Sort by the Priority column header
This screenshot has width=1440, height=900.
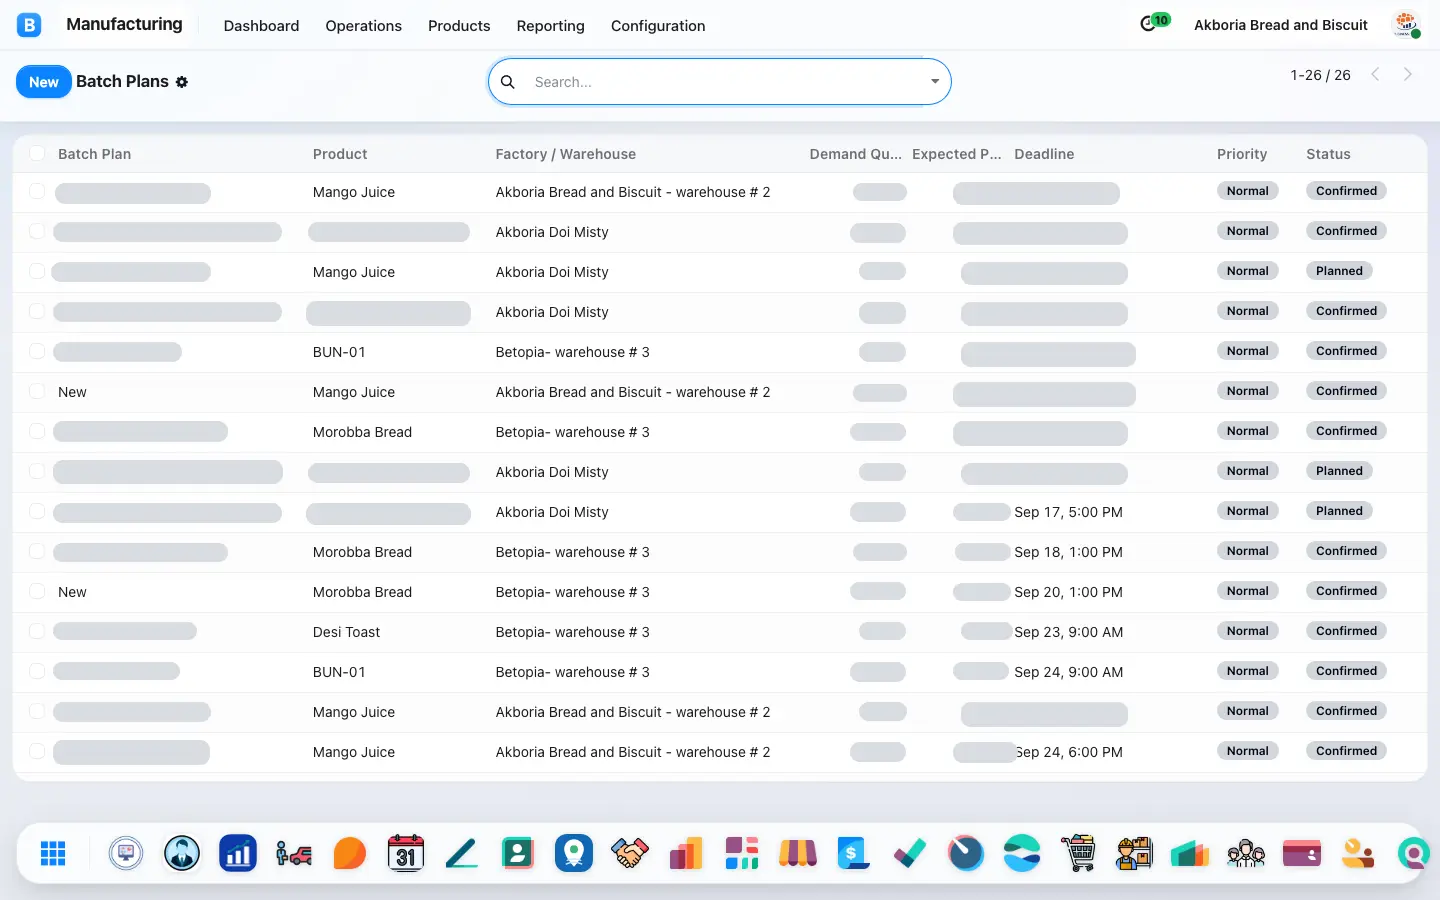(1242, 154)
